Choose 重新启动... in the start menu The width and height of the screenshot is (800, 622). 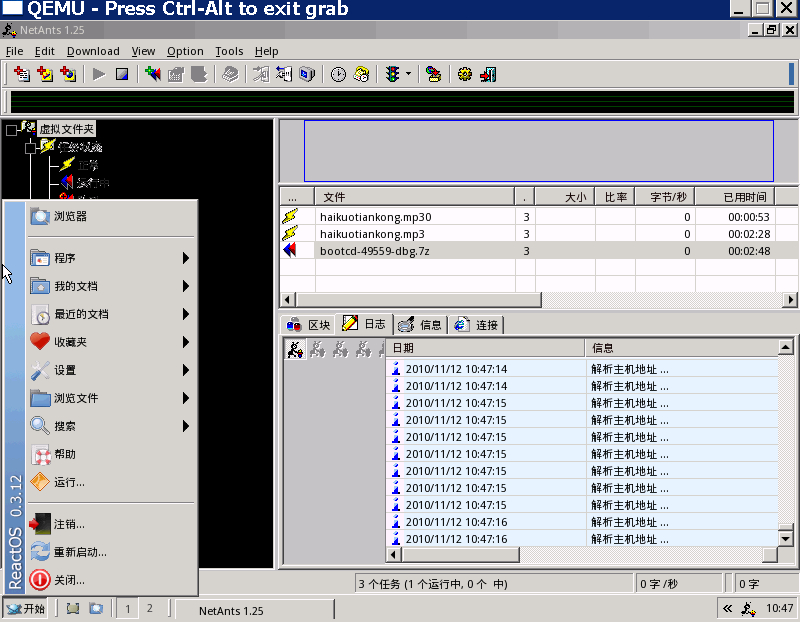tap(111, 552)
